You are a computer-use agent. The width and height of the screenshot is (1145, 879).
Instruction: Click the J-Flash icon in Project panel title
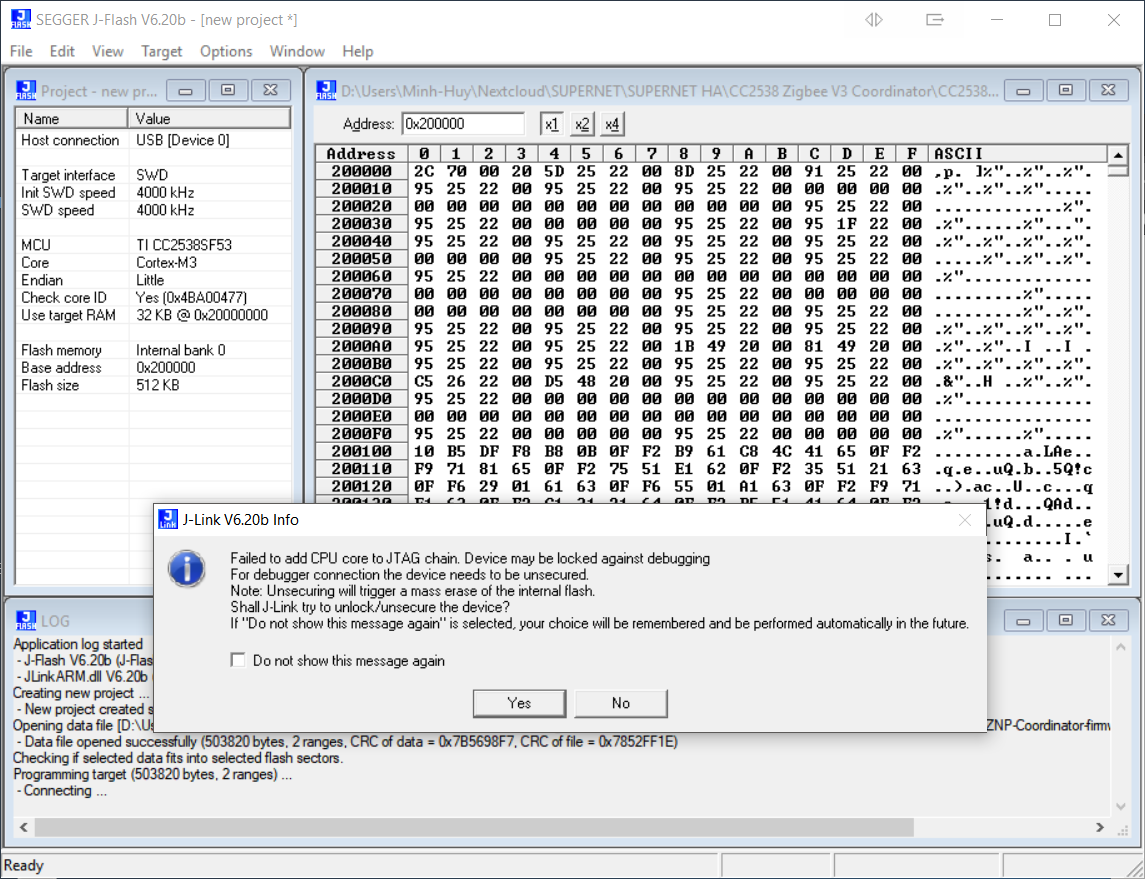[26, 91]
